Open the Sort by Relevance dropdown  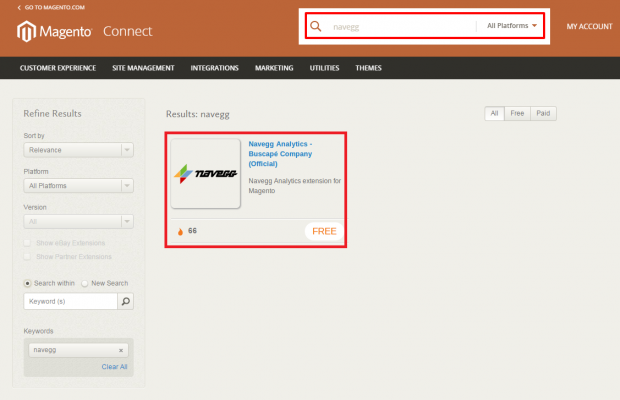(x=78, y=150)
